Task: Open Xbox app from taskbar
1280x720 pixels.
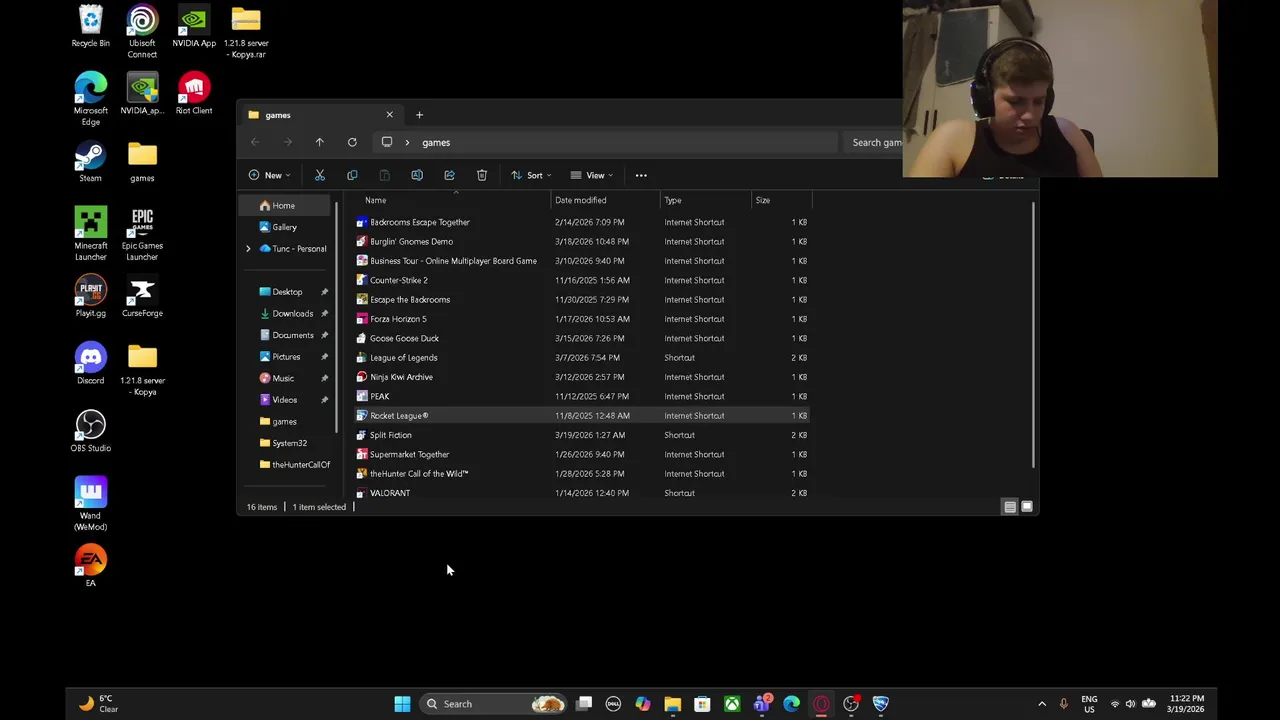Action: coord(732,704)
